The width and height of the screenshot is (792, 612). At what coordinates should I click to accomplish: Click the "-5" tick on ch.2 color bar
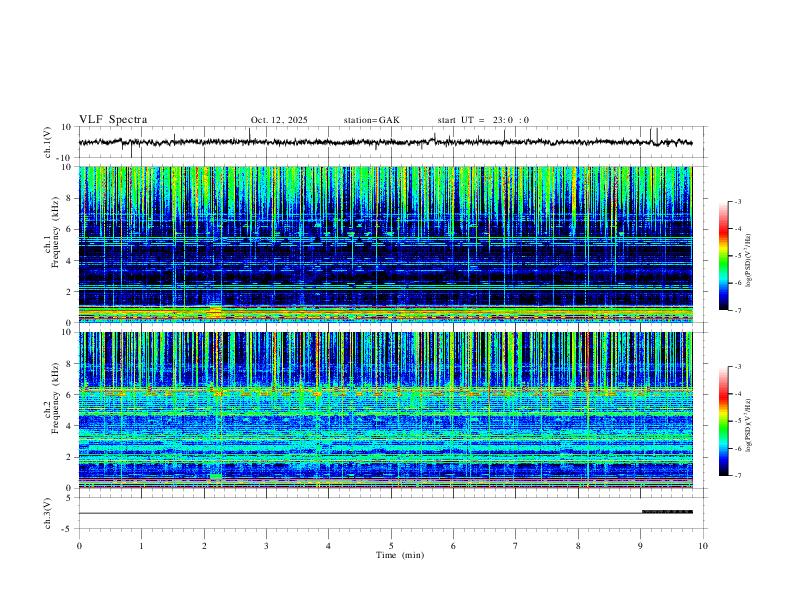point(738,421)
